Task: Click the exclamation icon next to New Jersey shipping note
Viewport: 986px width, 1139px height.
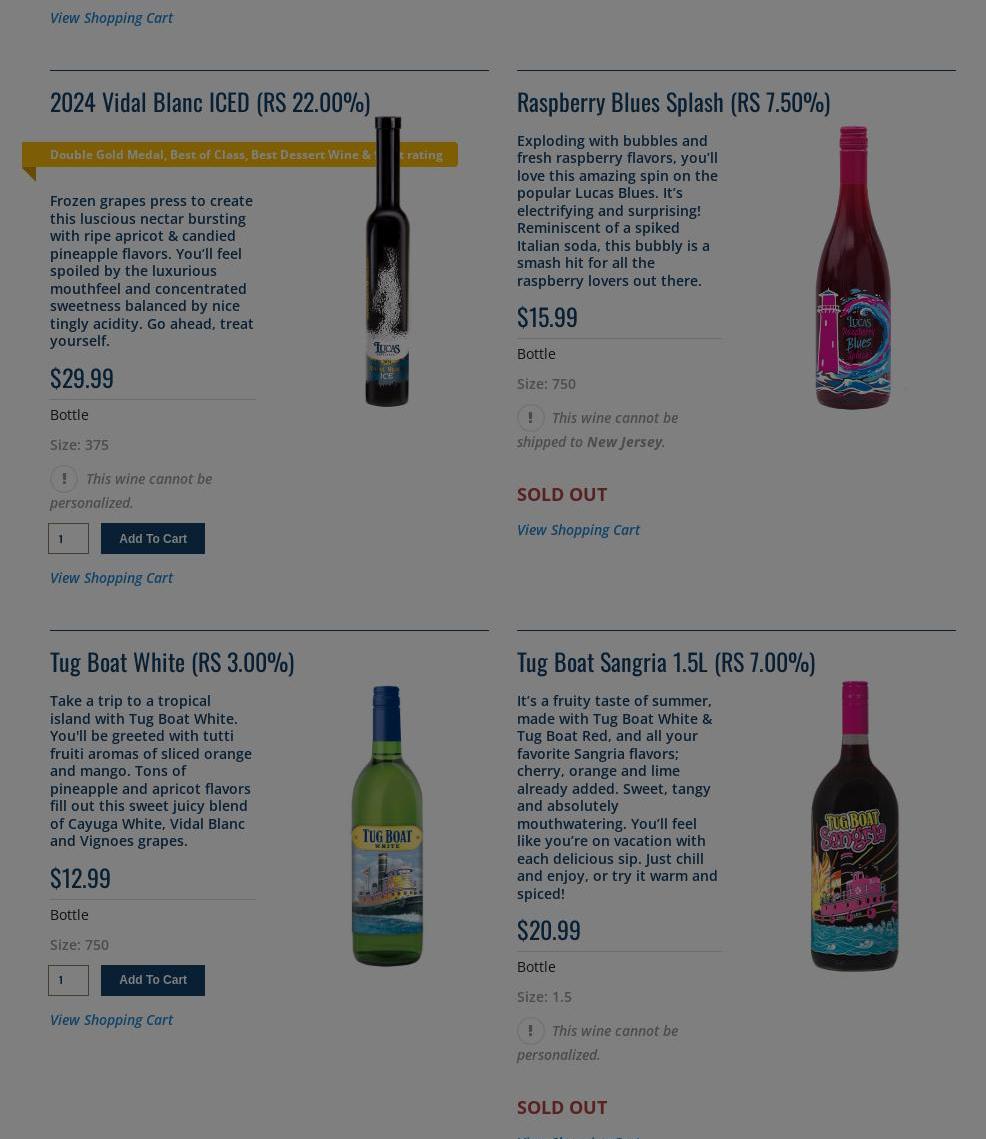Action: pyautogui.click(x=531, y=418)
